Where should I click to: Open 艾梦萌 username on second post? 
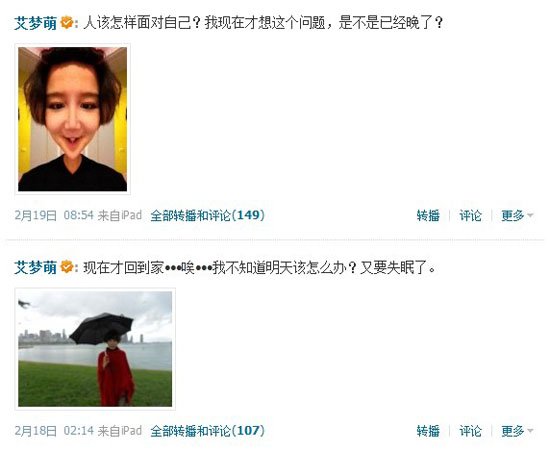(35, 268)
